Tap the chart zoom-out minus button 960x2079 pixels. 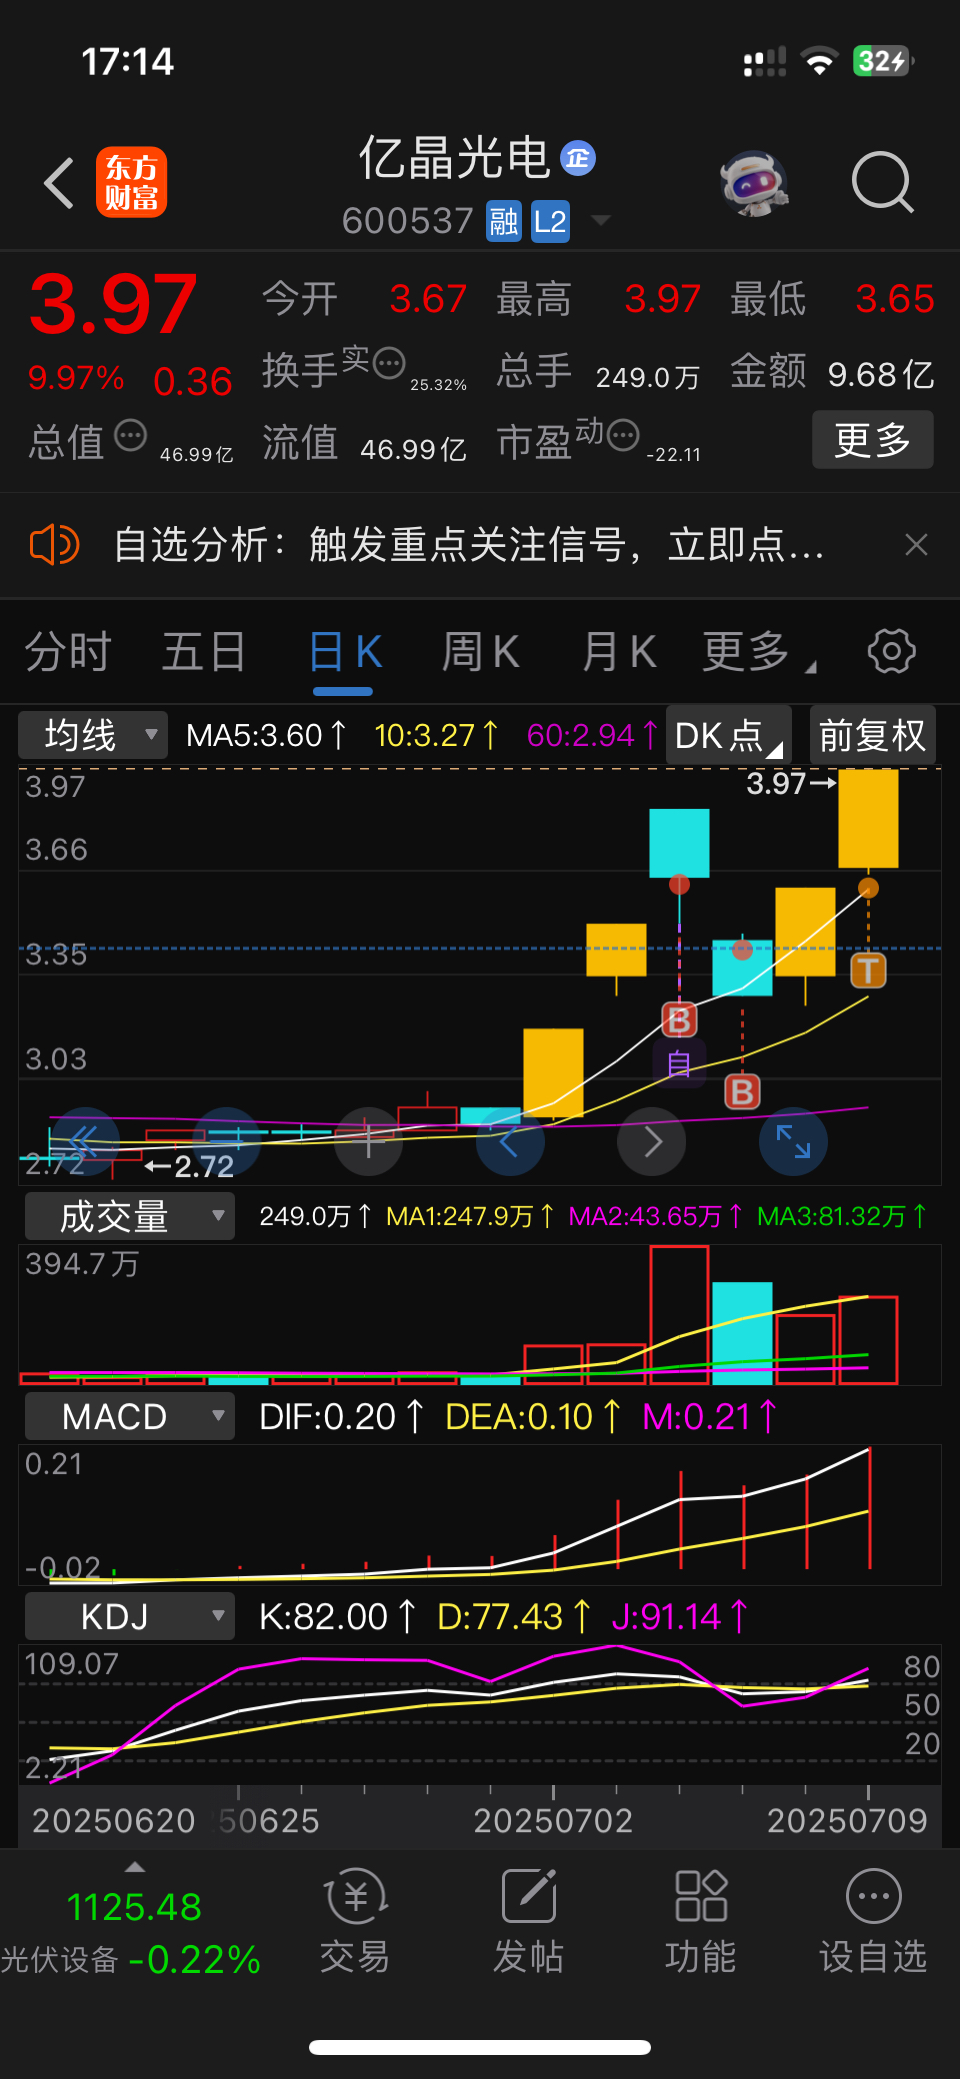click(227, 1141)
